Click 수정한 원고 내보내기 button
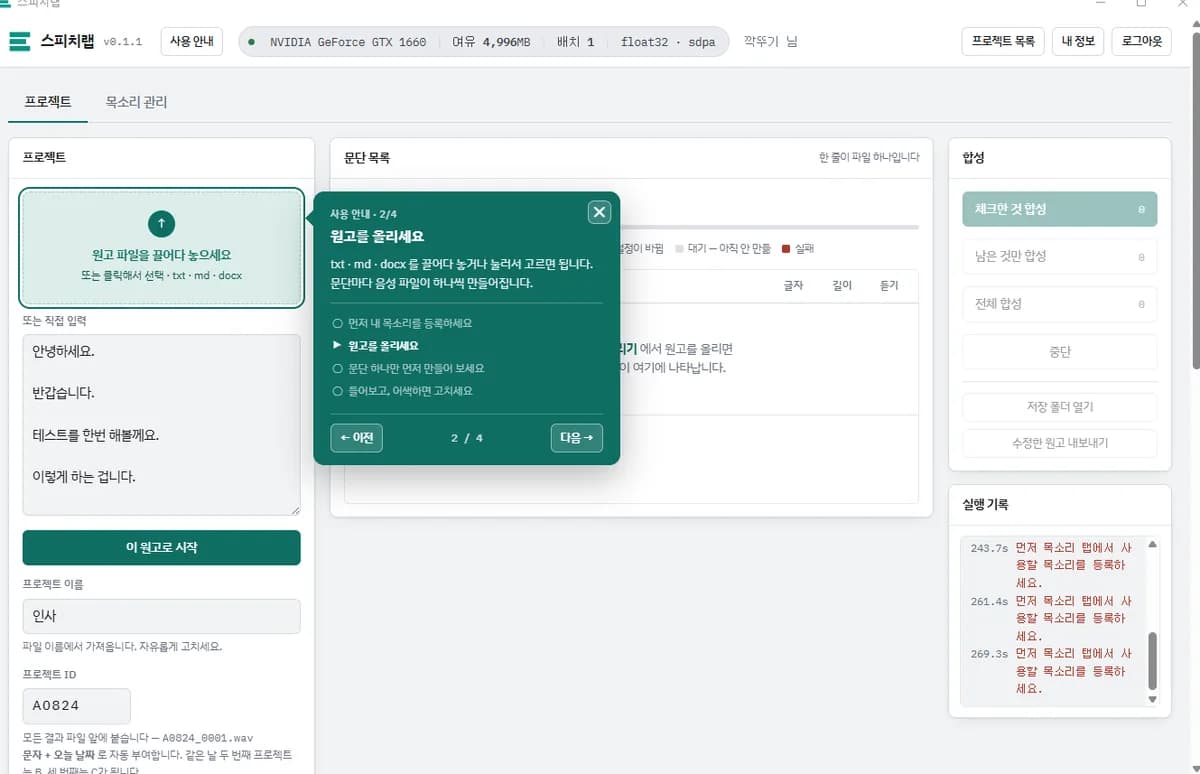 (x=1059, y=443)
